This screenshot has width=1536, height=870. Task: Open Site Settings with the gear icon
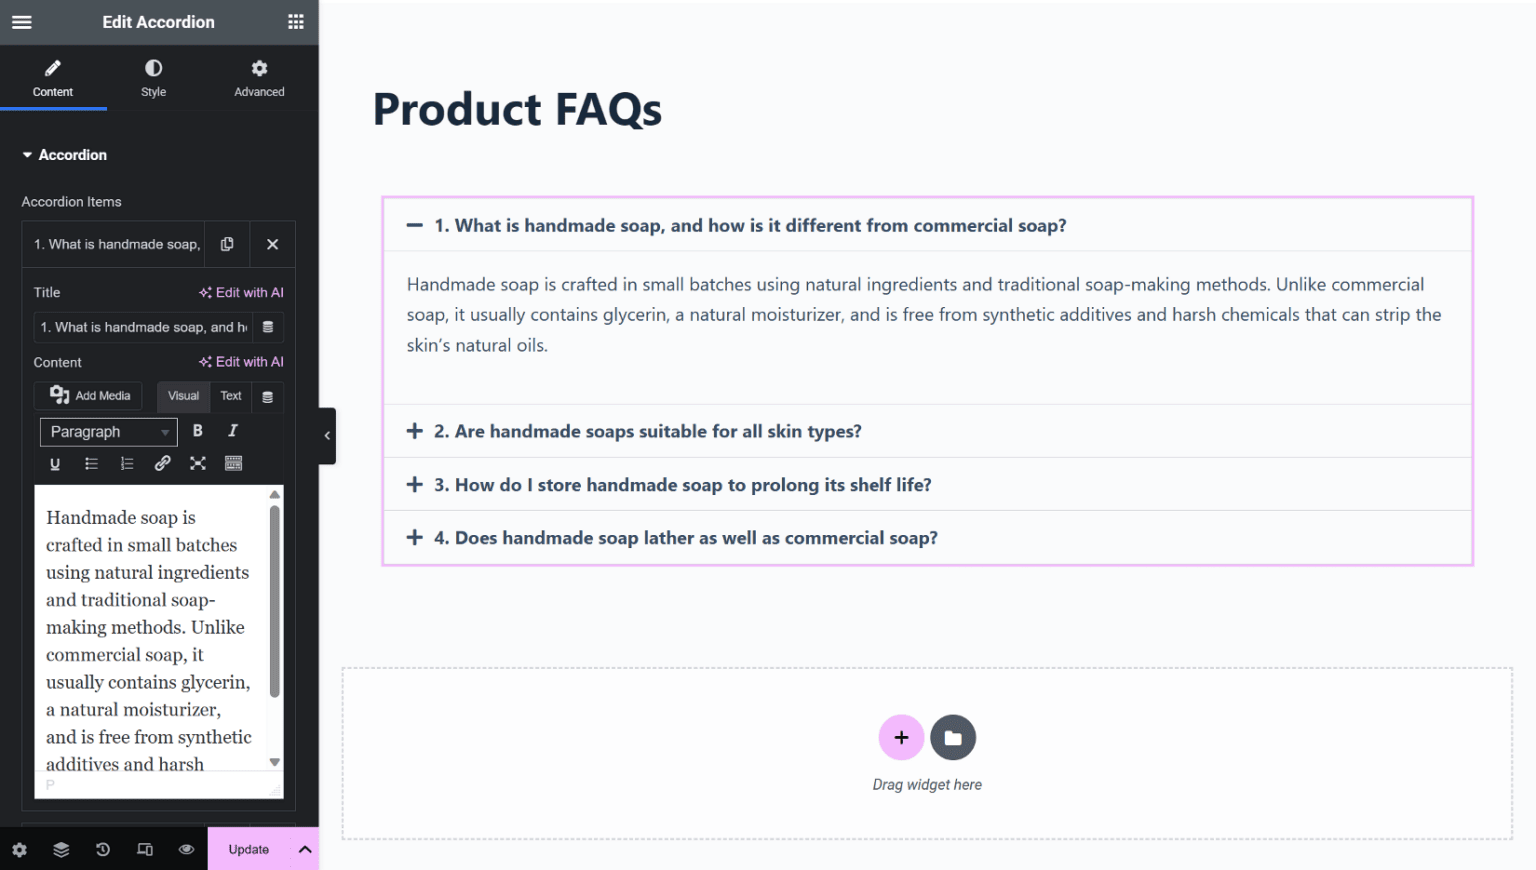[20, 849]
